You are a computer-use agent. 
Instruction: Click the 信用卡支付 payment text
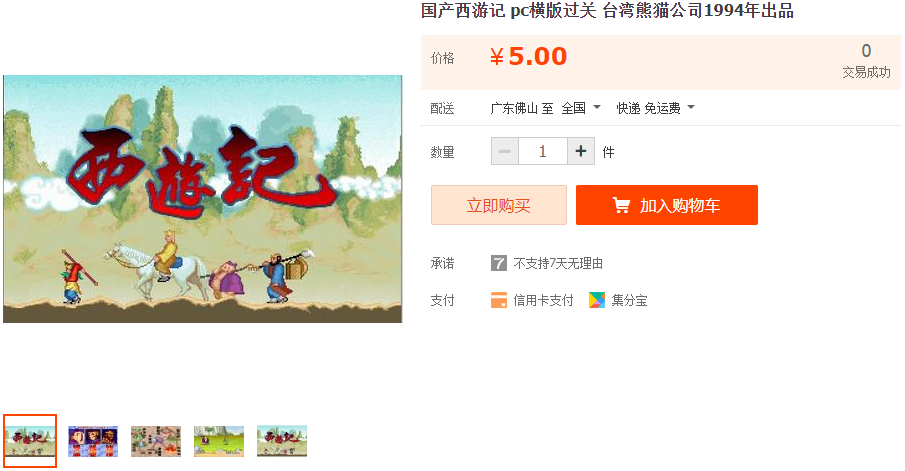[543, 300]
